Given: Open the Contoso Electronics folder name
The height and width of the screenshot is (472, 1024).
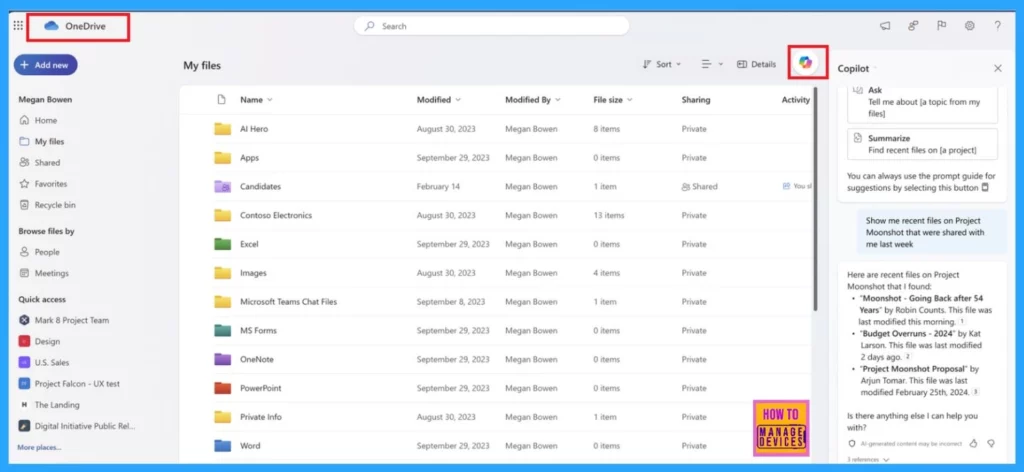Looking at the screenshot, I should pyautogui.click(x=276, y=215).
